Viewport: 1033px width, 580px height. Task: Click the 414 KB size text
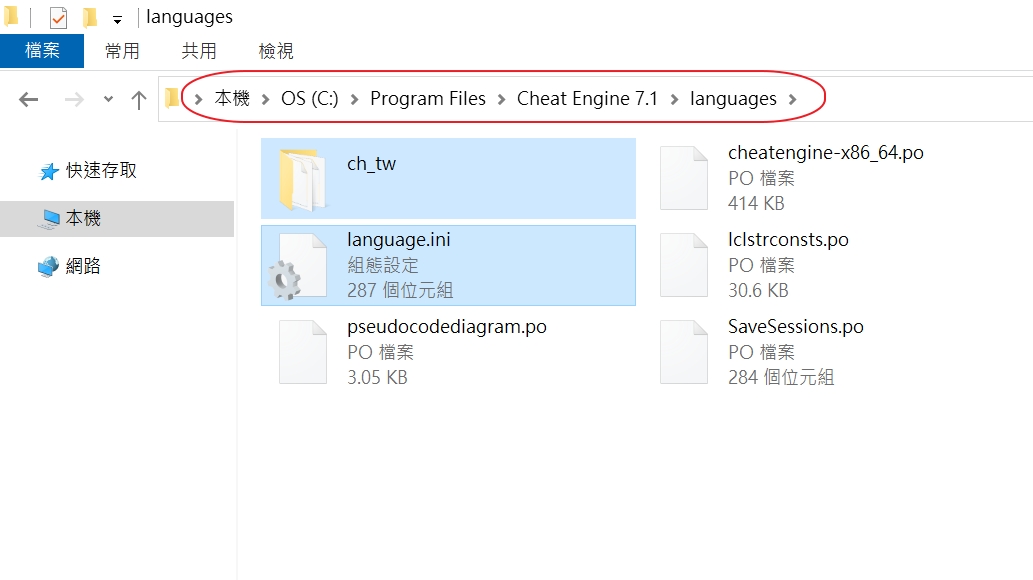pos(756,203)
